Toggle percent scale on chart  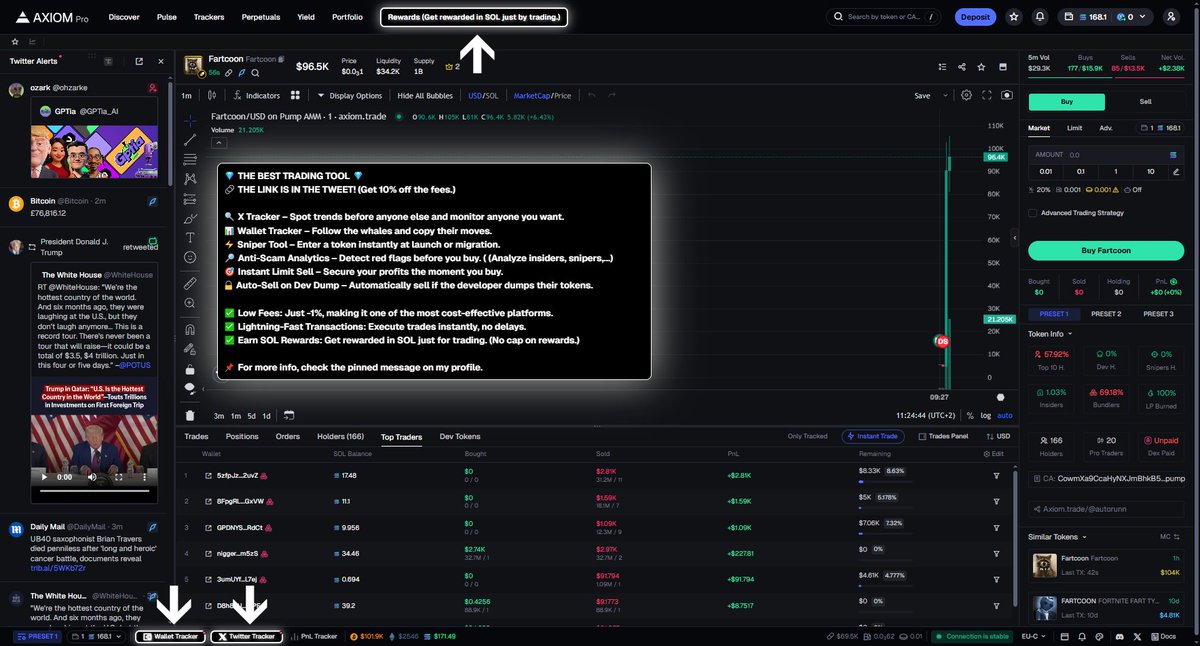[x=970, y=415]
